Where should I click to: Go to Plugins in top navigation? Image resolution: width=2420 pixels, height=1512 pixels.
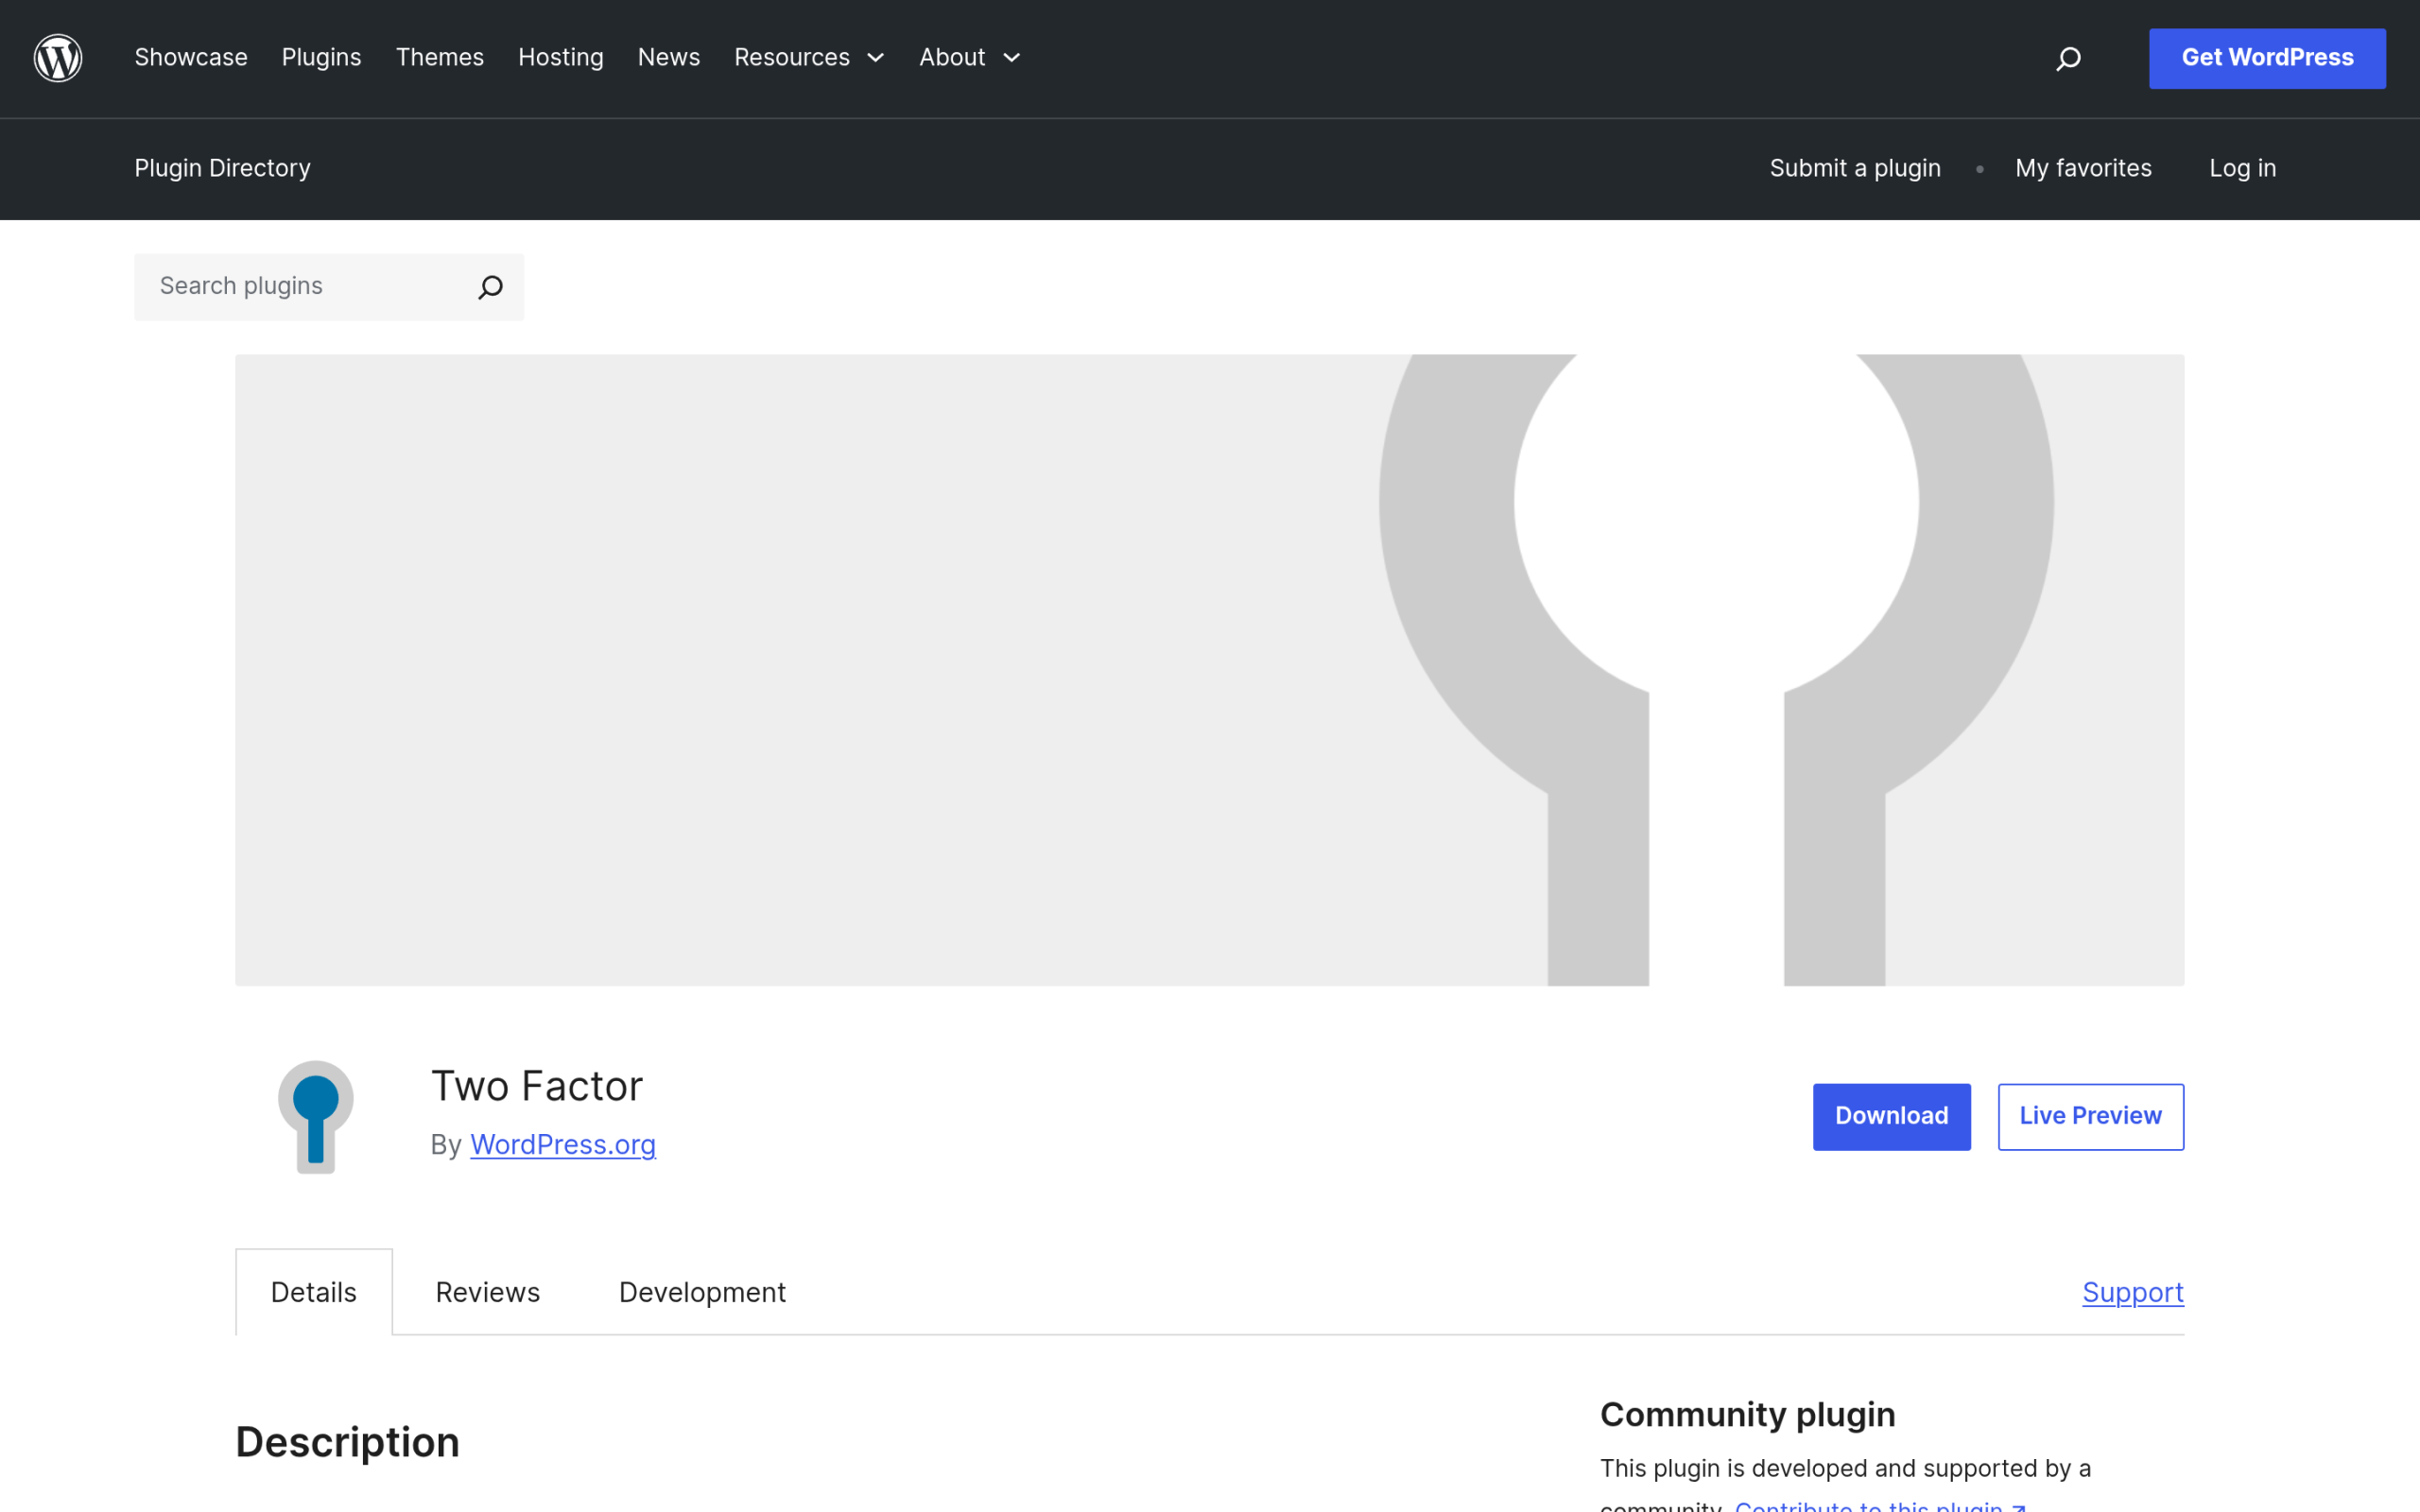pyautogui.click(x=321, y=58)
